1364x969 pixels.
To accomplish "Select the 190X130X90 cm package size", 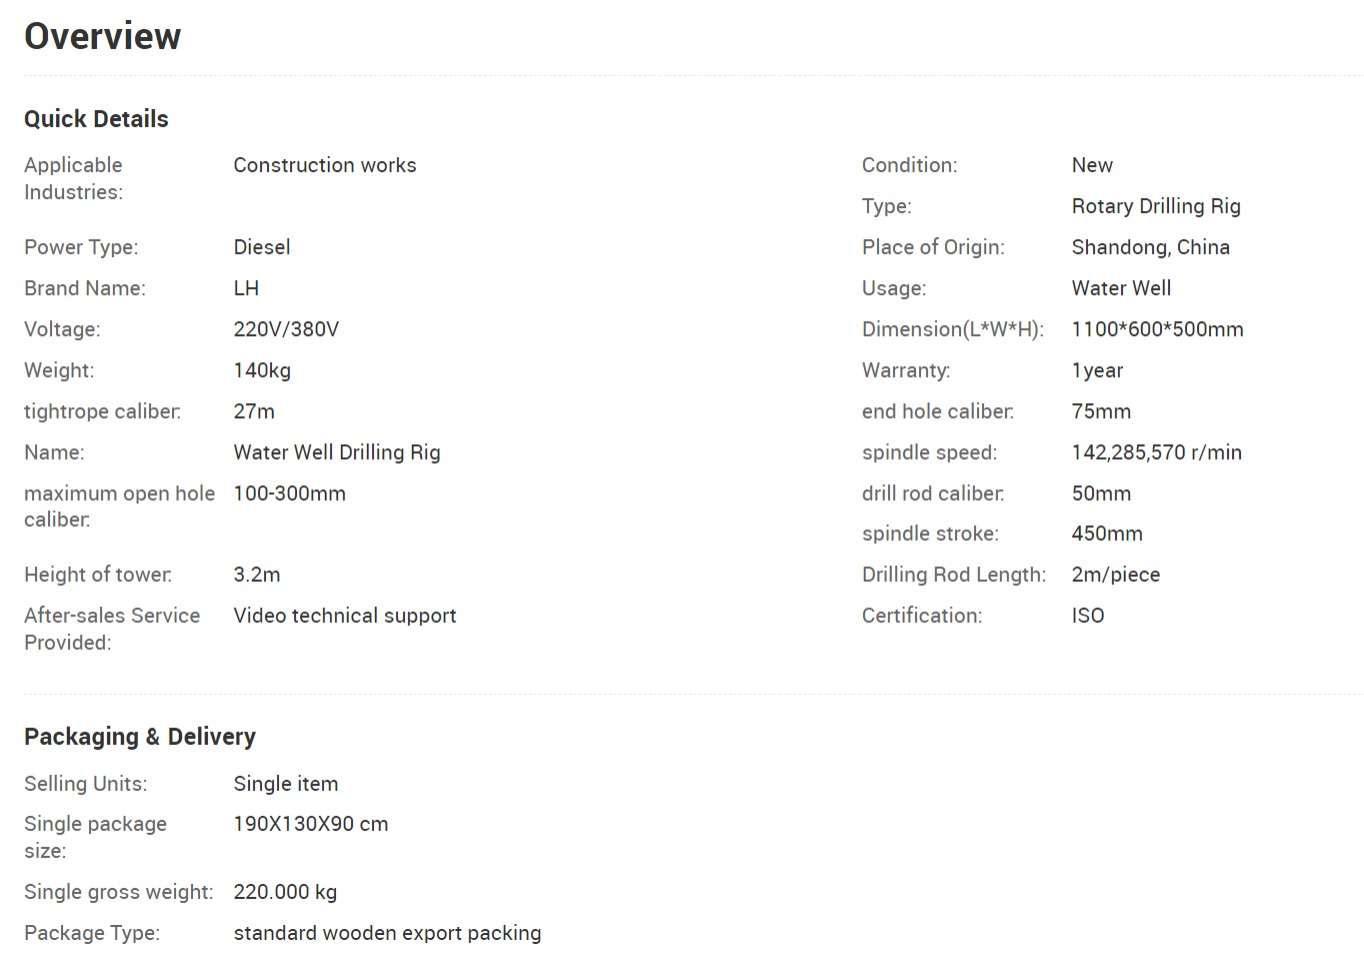I will pyautogui.click(x=311, y=824).
